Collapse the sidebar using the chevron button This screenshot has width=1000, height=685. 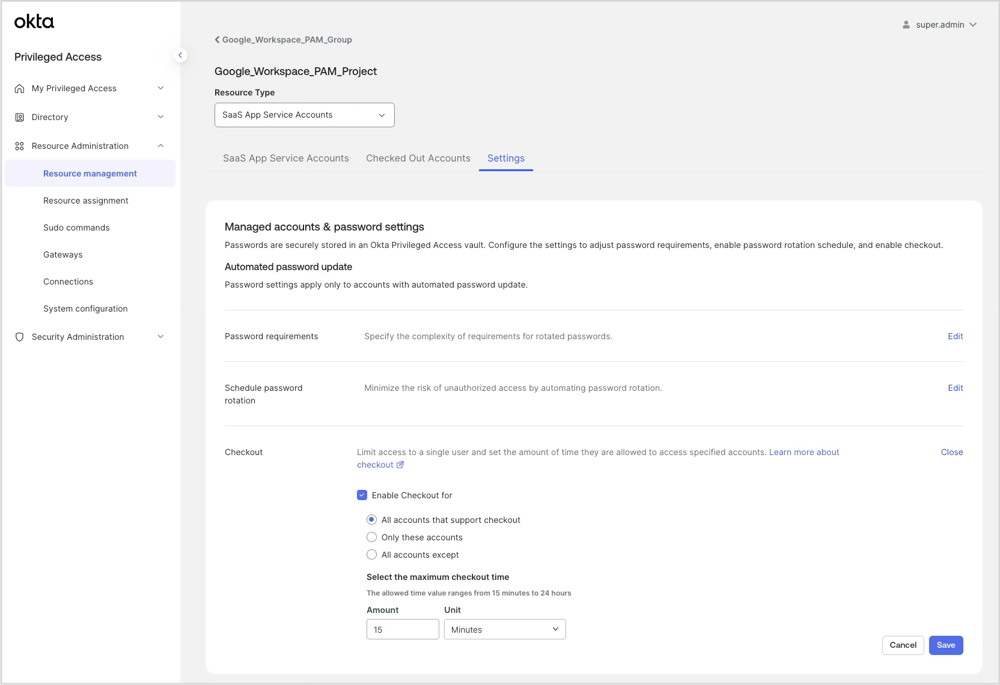(181, 55)
